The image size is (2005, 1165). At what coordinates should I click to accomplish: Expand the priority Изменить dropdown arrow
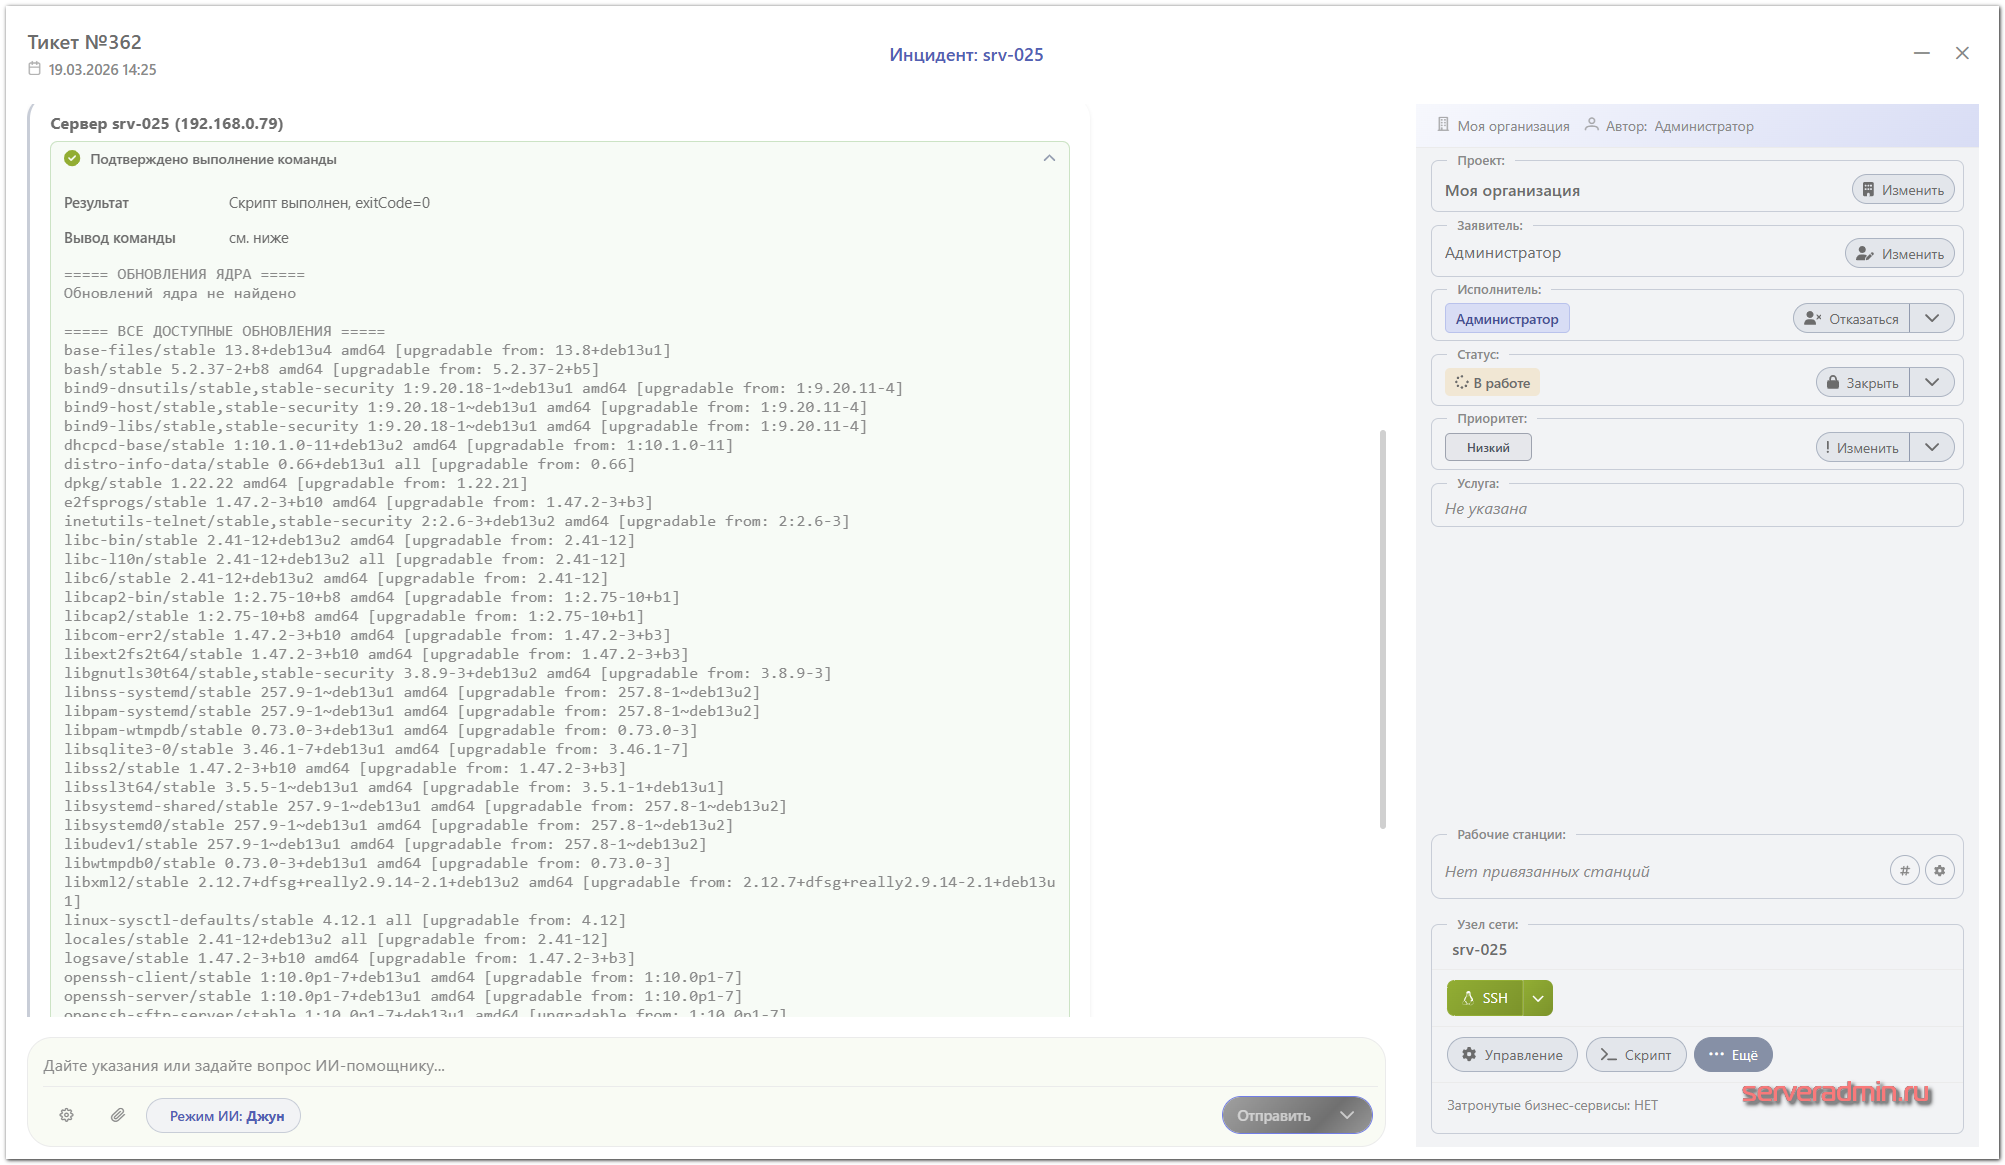[1932, 448]
